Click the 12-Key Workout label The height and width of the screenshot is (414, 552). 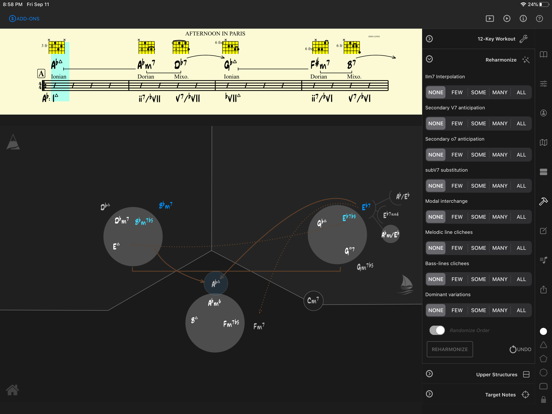click(496, 39)
